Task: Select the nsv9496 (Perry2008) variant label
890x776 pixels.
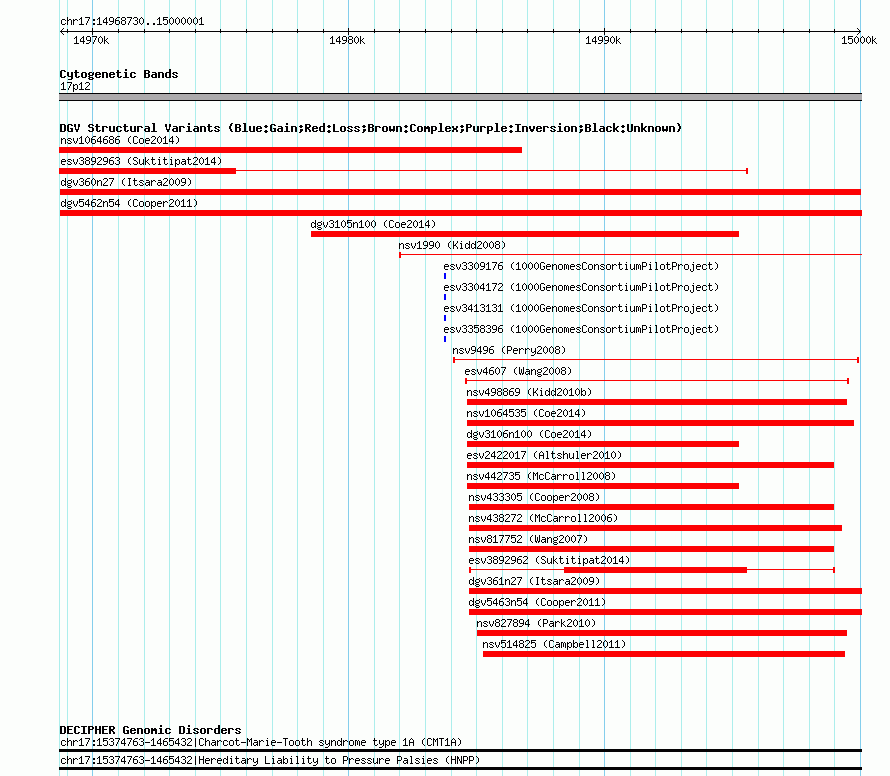Action: pyautogui.click(x=509, y=350)
